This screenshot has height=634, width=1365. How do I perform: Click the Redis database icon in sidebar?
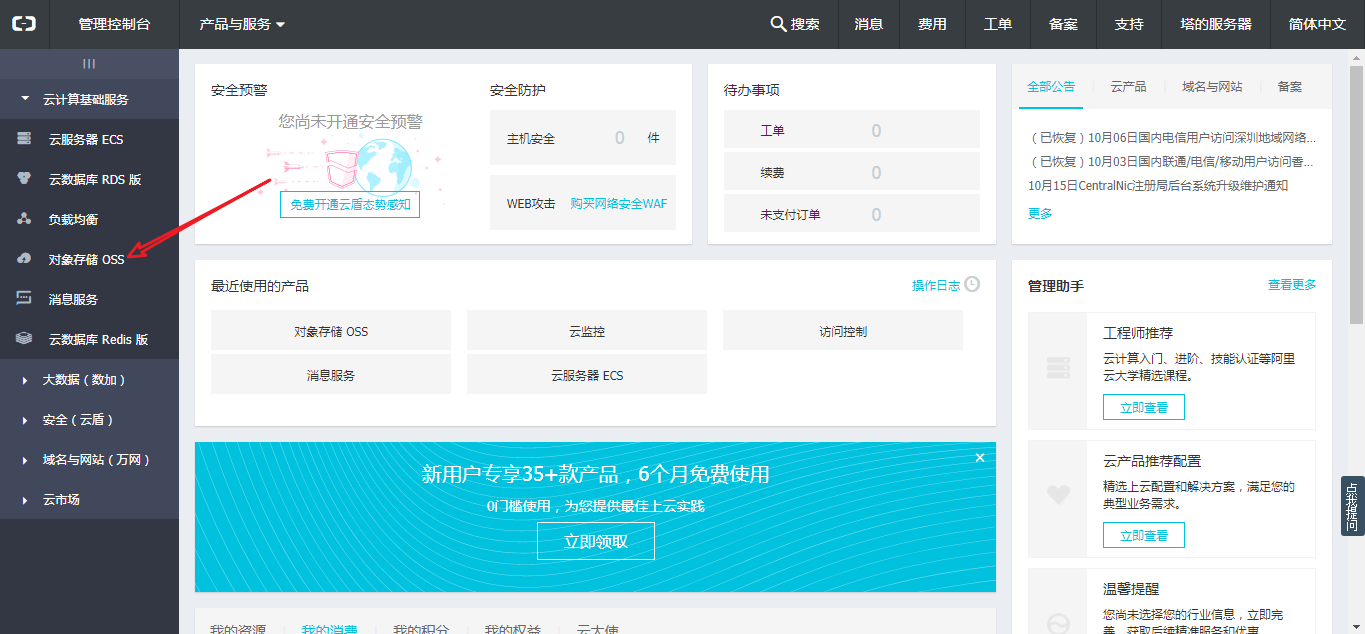[24, 339]
